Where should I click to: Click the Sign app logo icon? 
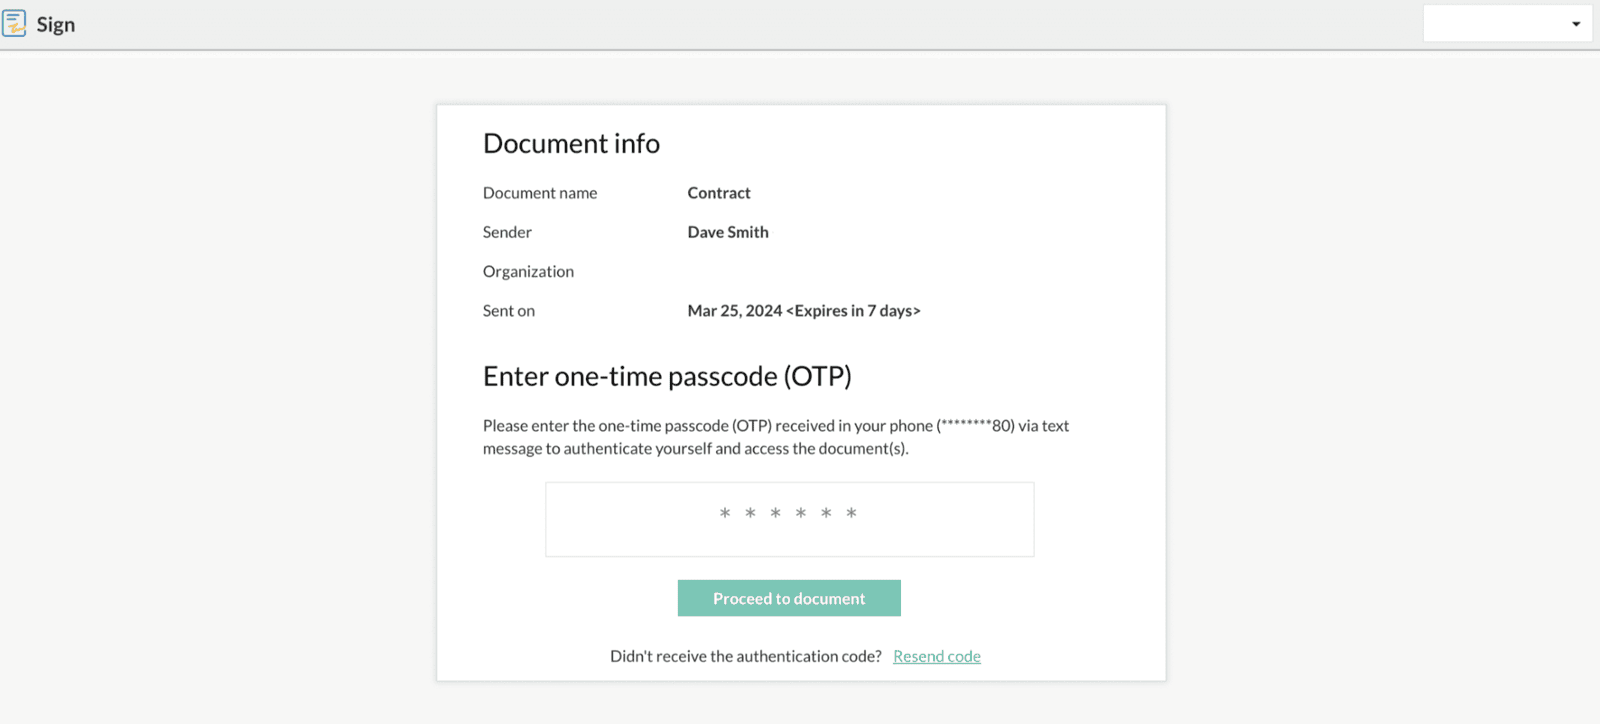pyautogui.click(x=14, y=23)
